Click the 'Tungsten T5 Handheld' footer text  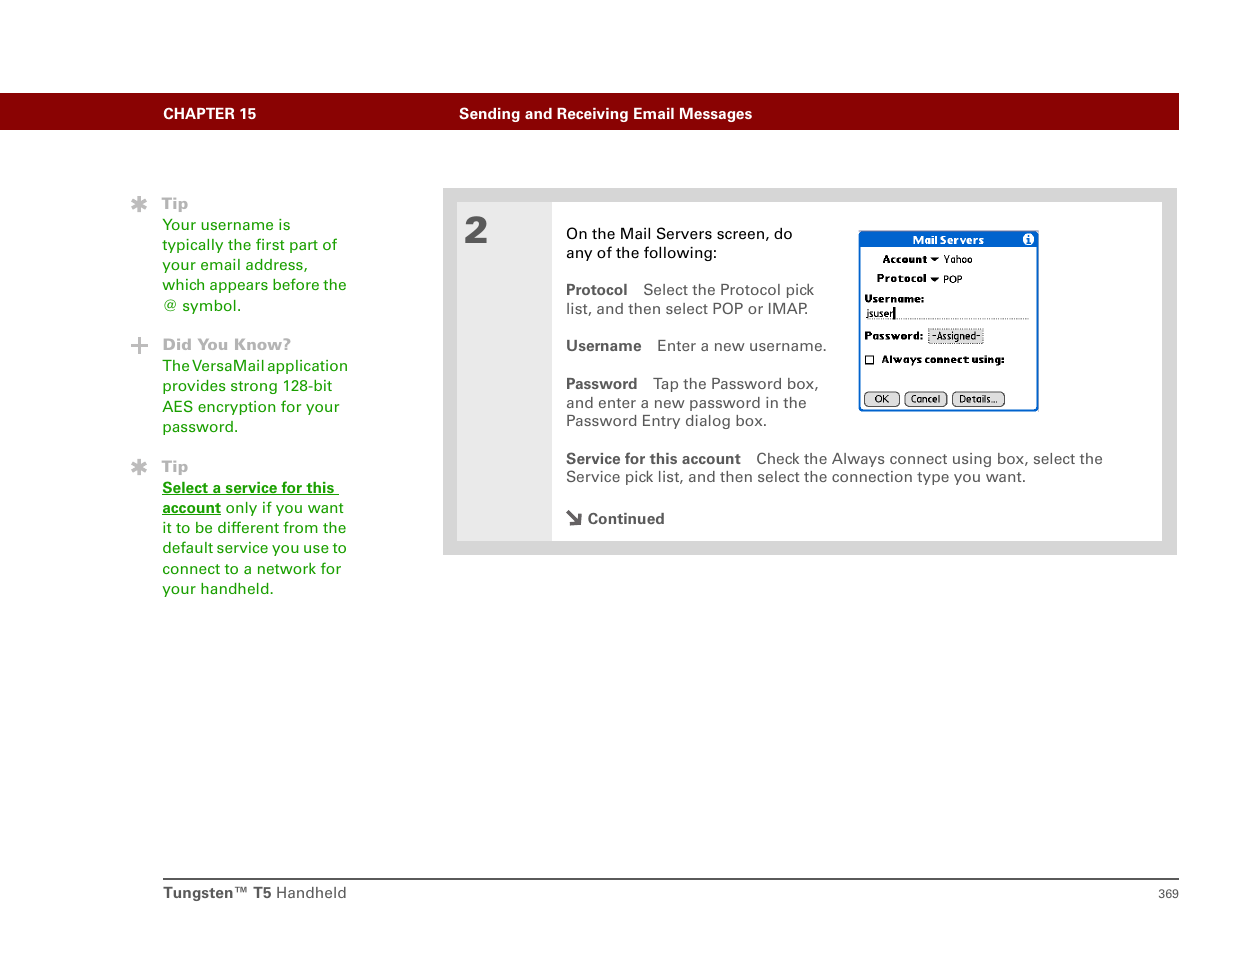click(x=255, y=893)
